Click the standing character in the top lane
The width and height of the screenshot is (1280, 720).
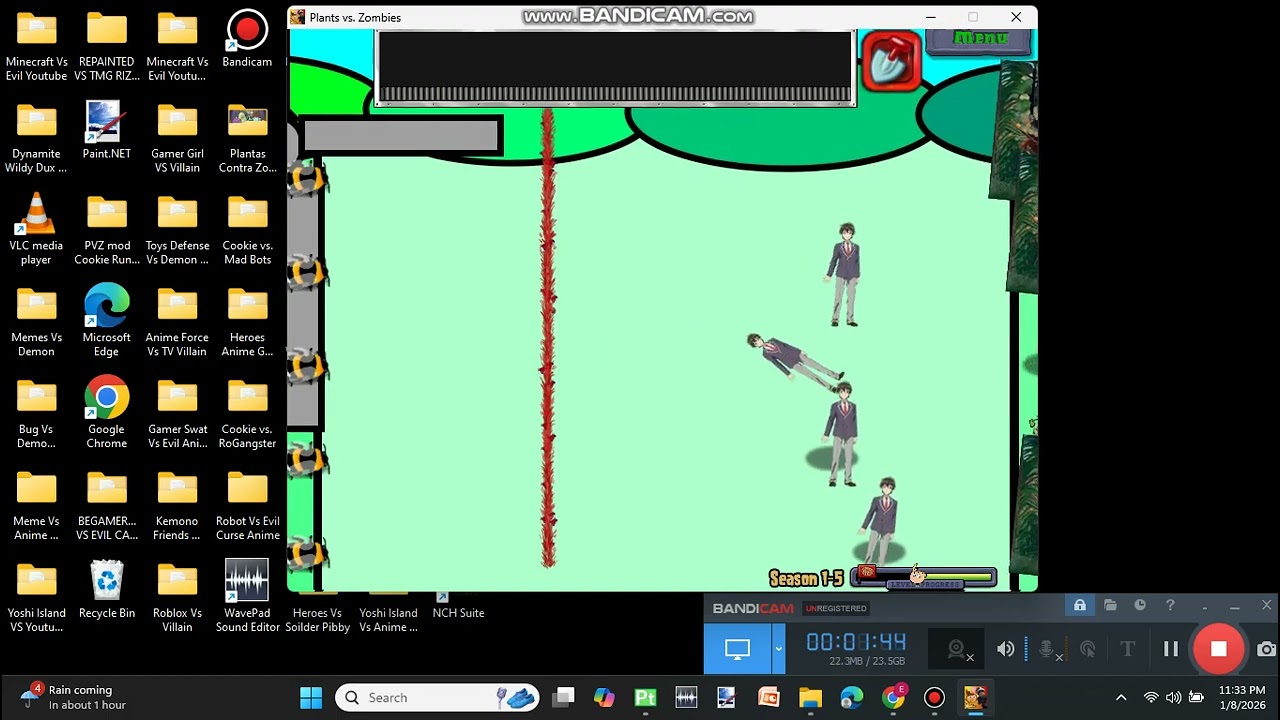point(845,274)
